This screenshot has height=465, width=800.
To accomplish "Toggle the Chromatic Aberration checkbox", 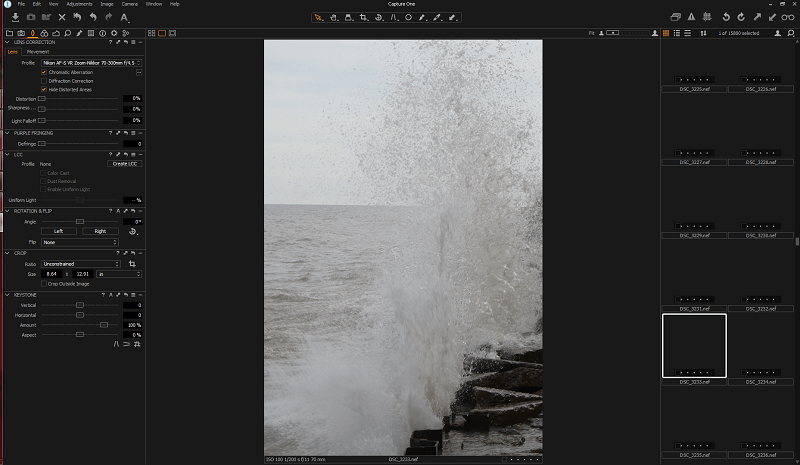I will click(x=44, y=72).
